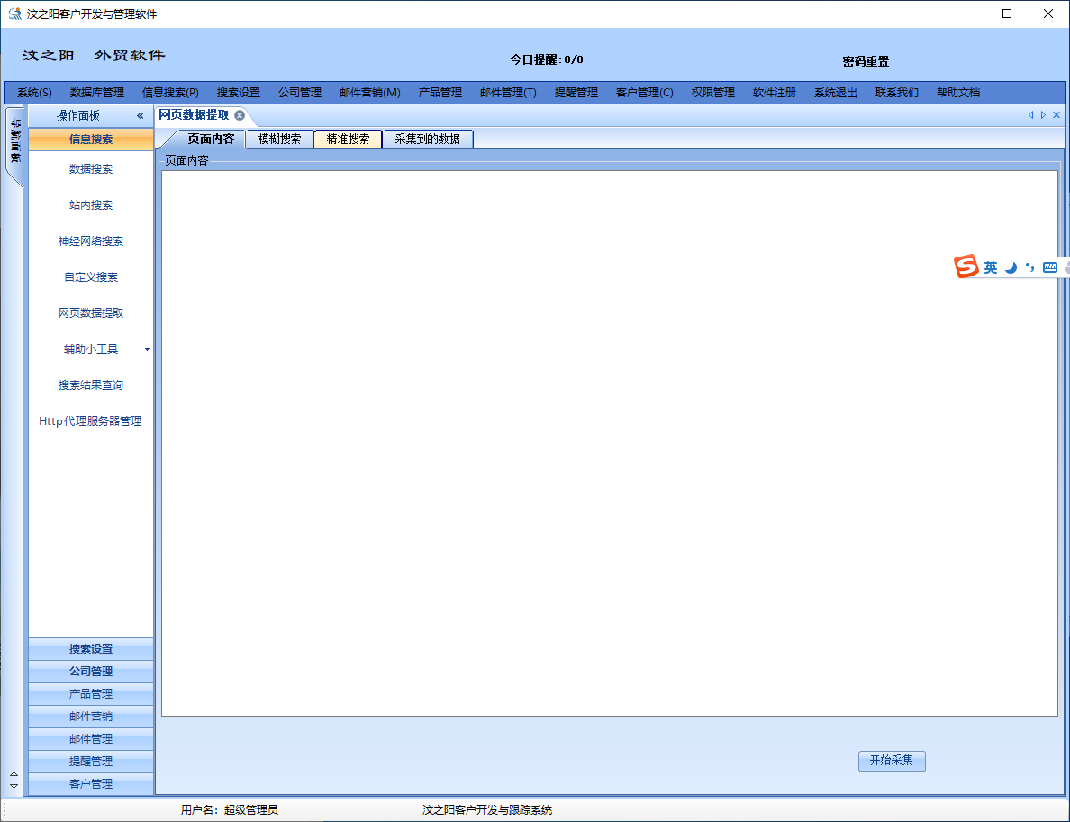
Task: Click the 密码重置 link
Action: [x=865, y=62]
